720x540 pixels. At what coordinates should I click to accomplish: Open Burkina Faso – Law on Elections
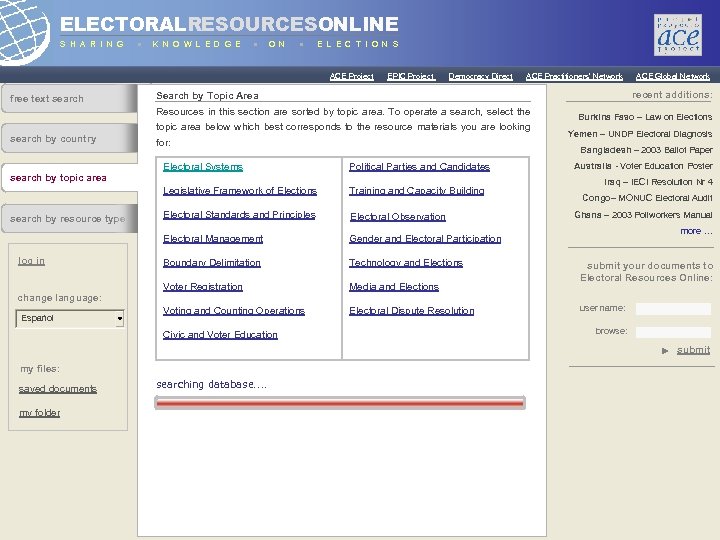645,117
